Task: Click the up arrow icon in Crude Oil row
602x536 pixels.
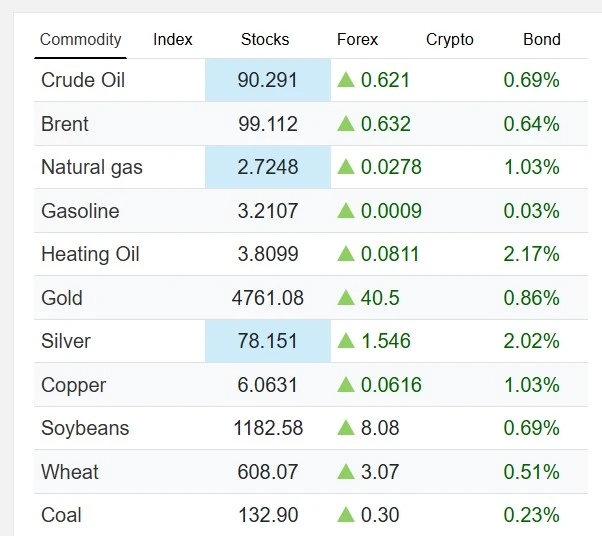Action: (x=346, y=80)
